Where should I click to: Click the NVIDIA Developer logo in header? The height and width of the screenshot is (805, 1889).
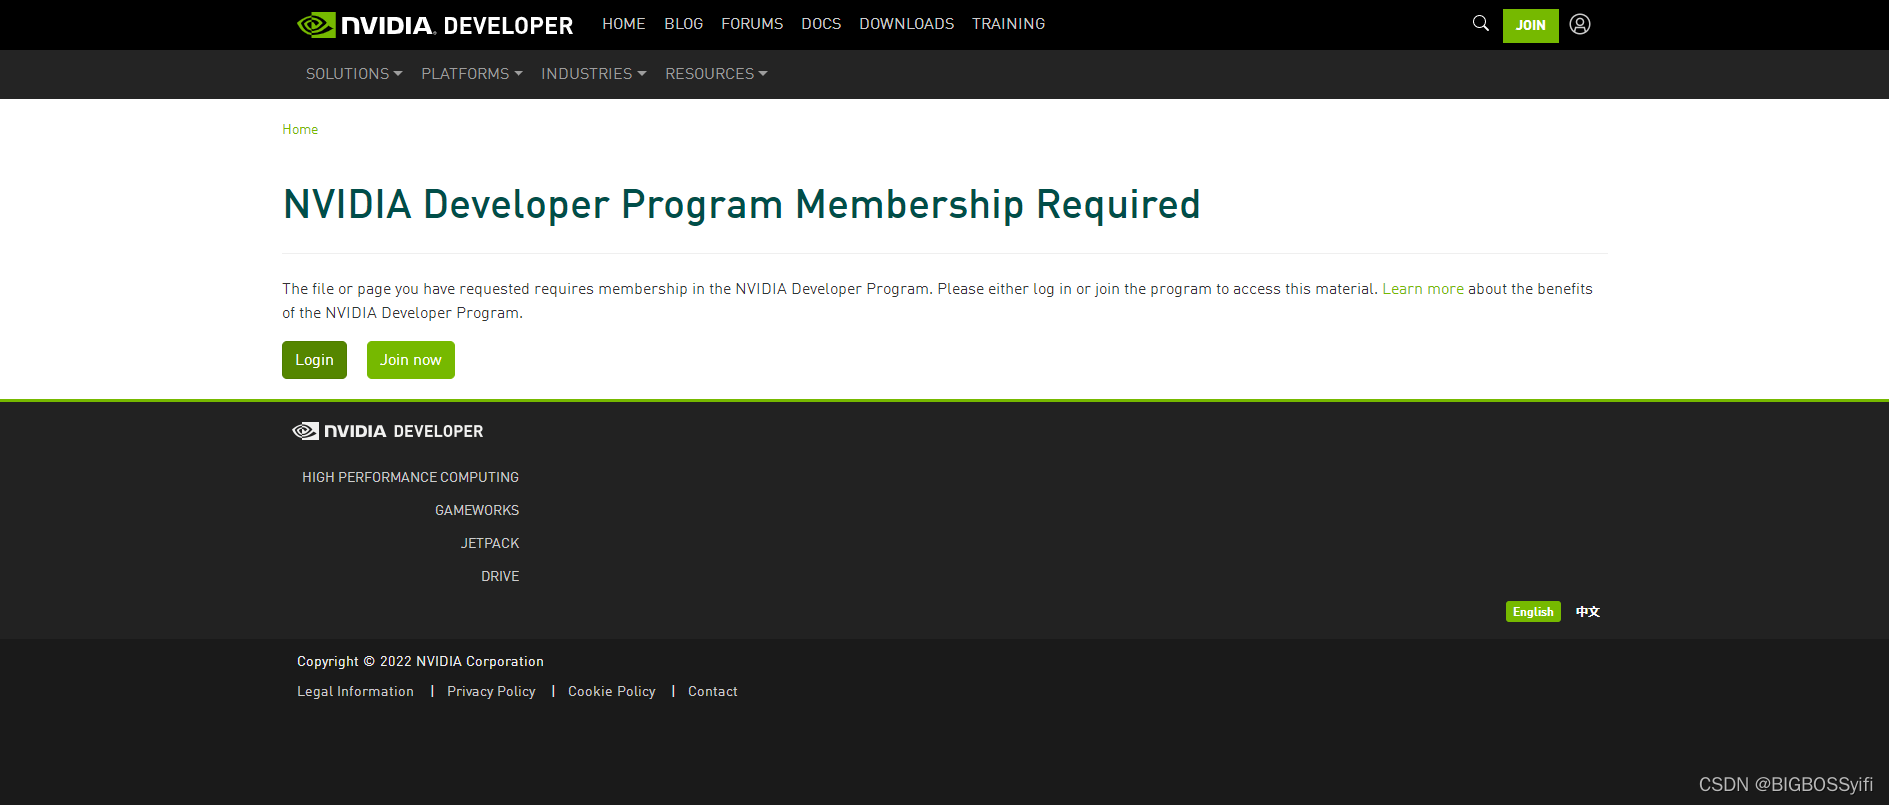point(435,25)
